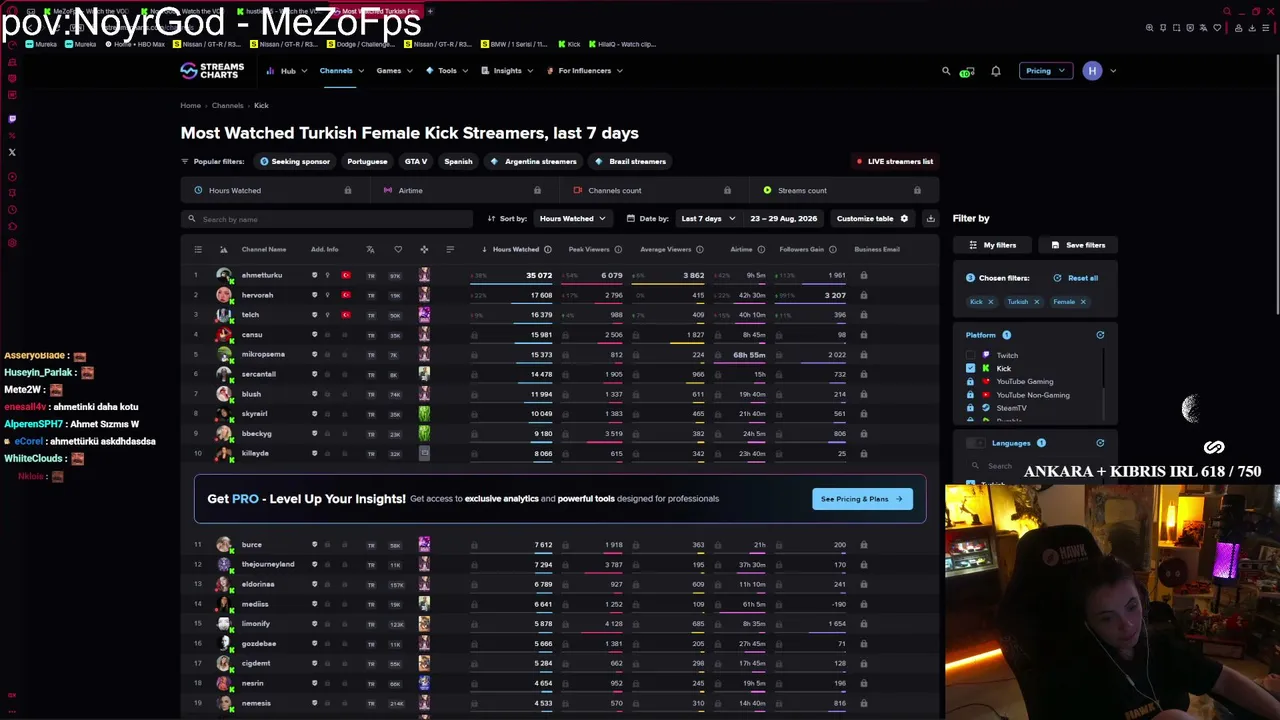Screen dimensions: 1280x720
Task: Go to Home in the breadcrumb
Action: click(x=190, y=105)
